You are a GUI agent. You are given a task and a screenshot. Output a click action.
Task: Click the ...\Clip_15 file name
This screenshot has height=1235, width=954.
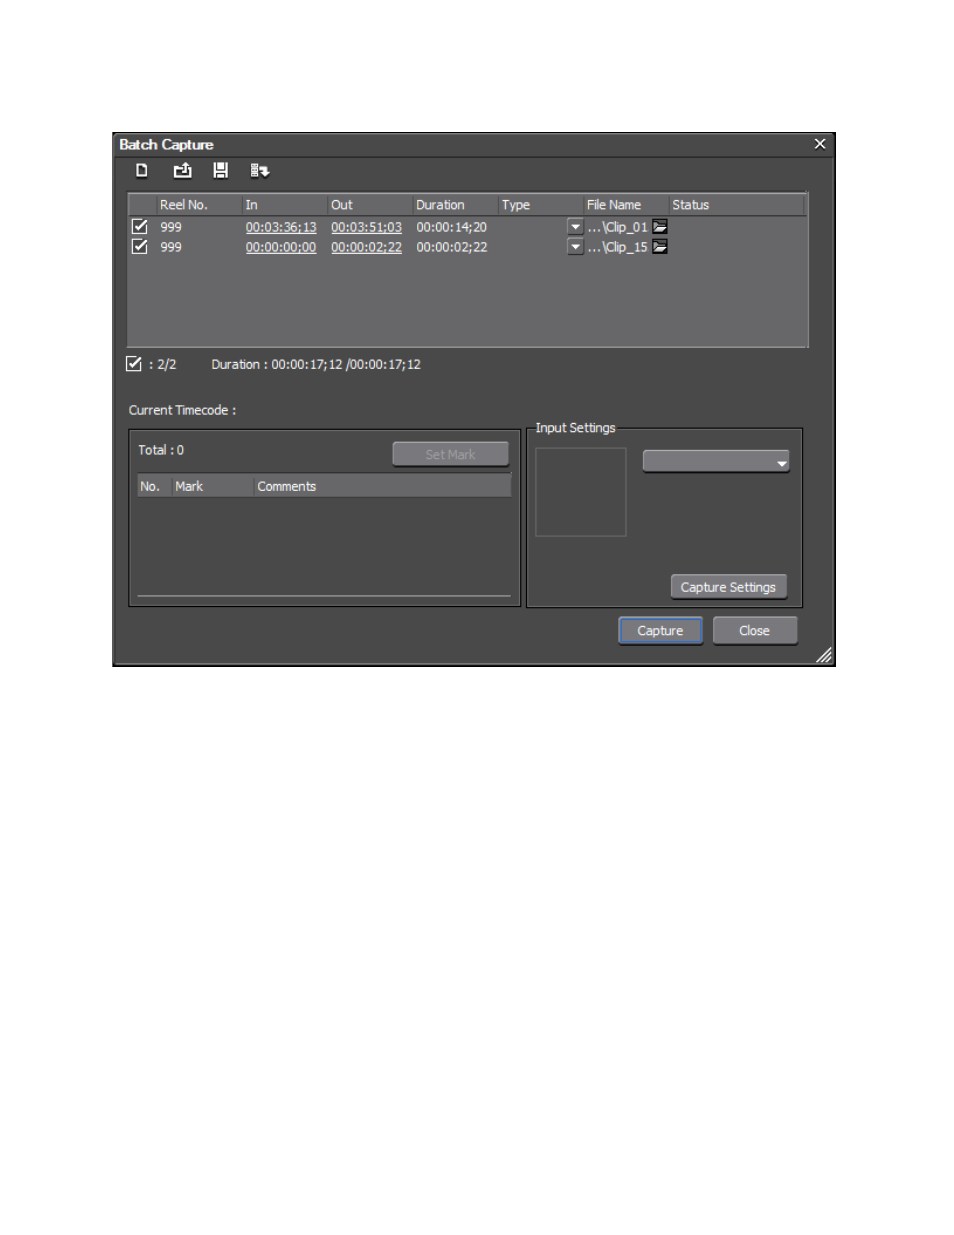pos(618,247)
